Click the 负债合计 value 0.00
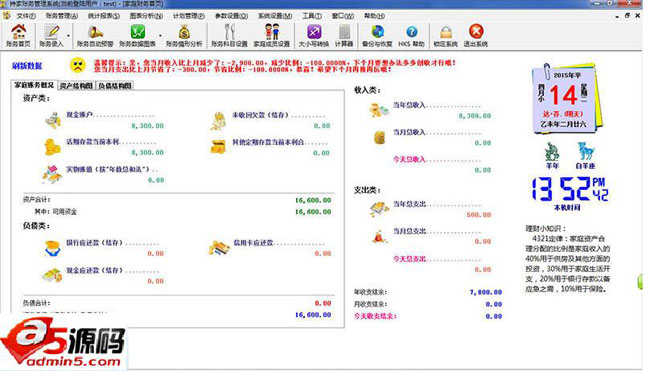This screenshot has height=371, width=650. point(323,303)
